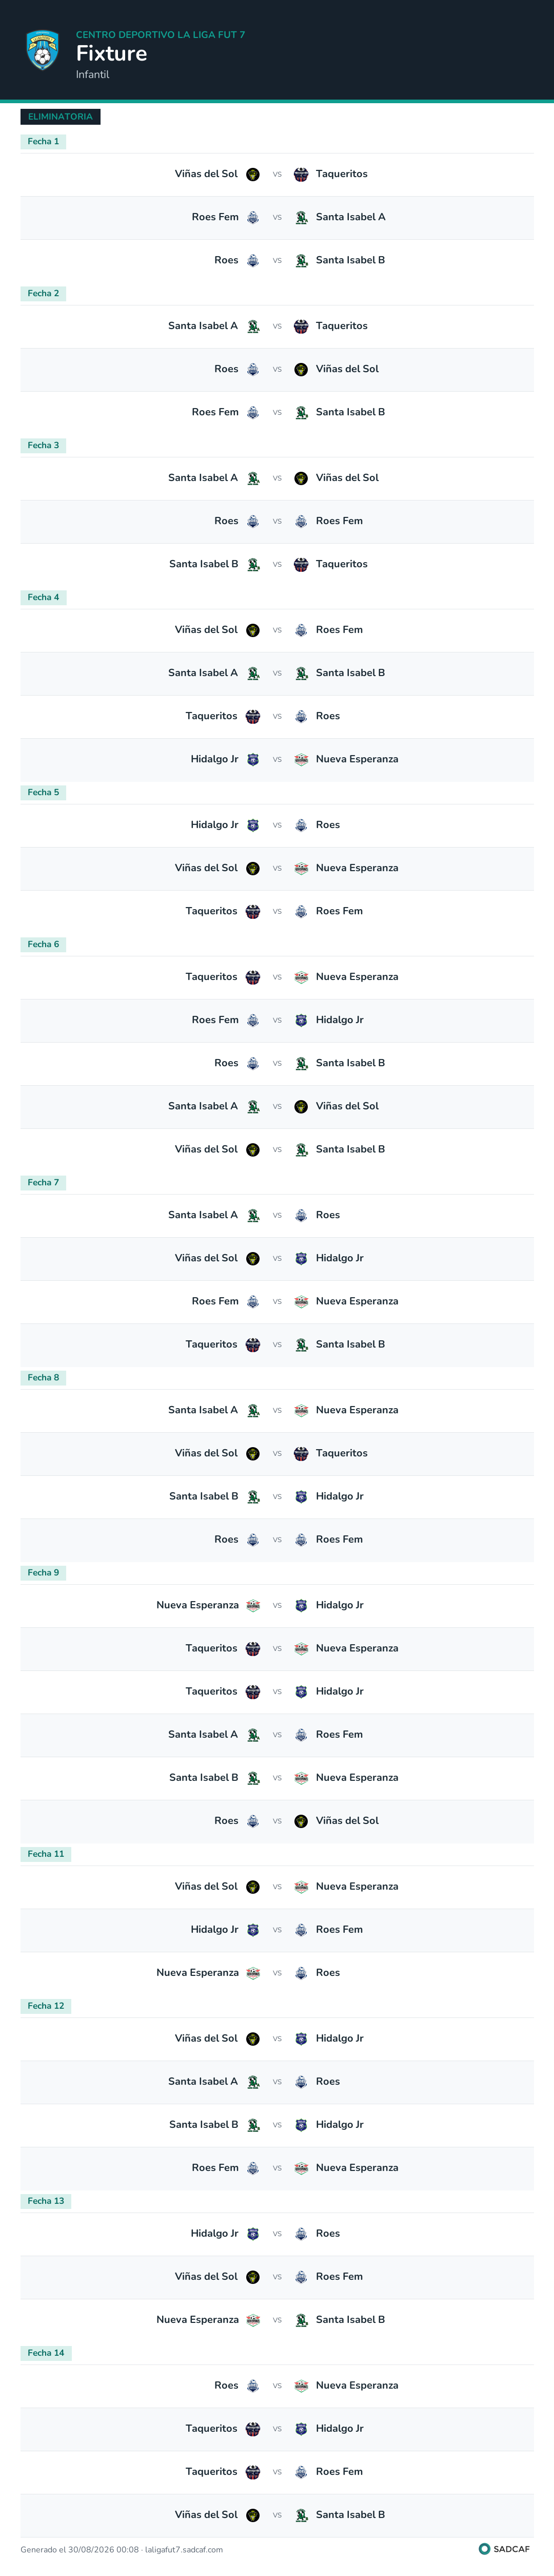Click the SADCAF logo icon in footer
The image size is (554, 2576).
[x=484, y=2549]
